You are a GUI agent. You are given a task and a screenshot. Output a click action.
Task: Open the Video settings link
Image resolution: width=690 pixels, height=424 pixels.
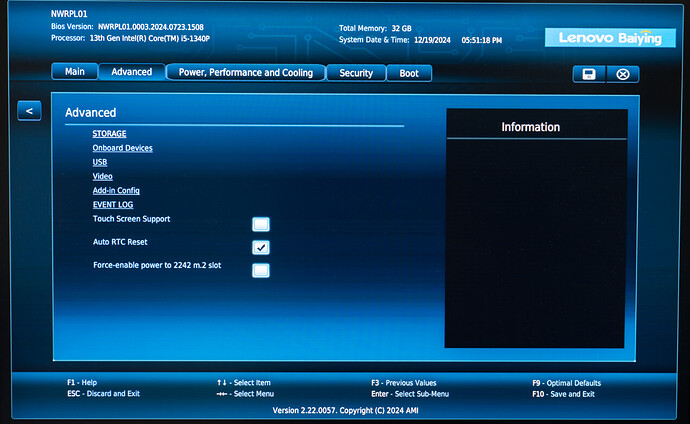pyautogui.click(x=102, y=176)
